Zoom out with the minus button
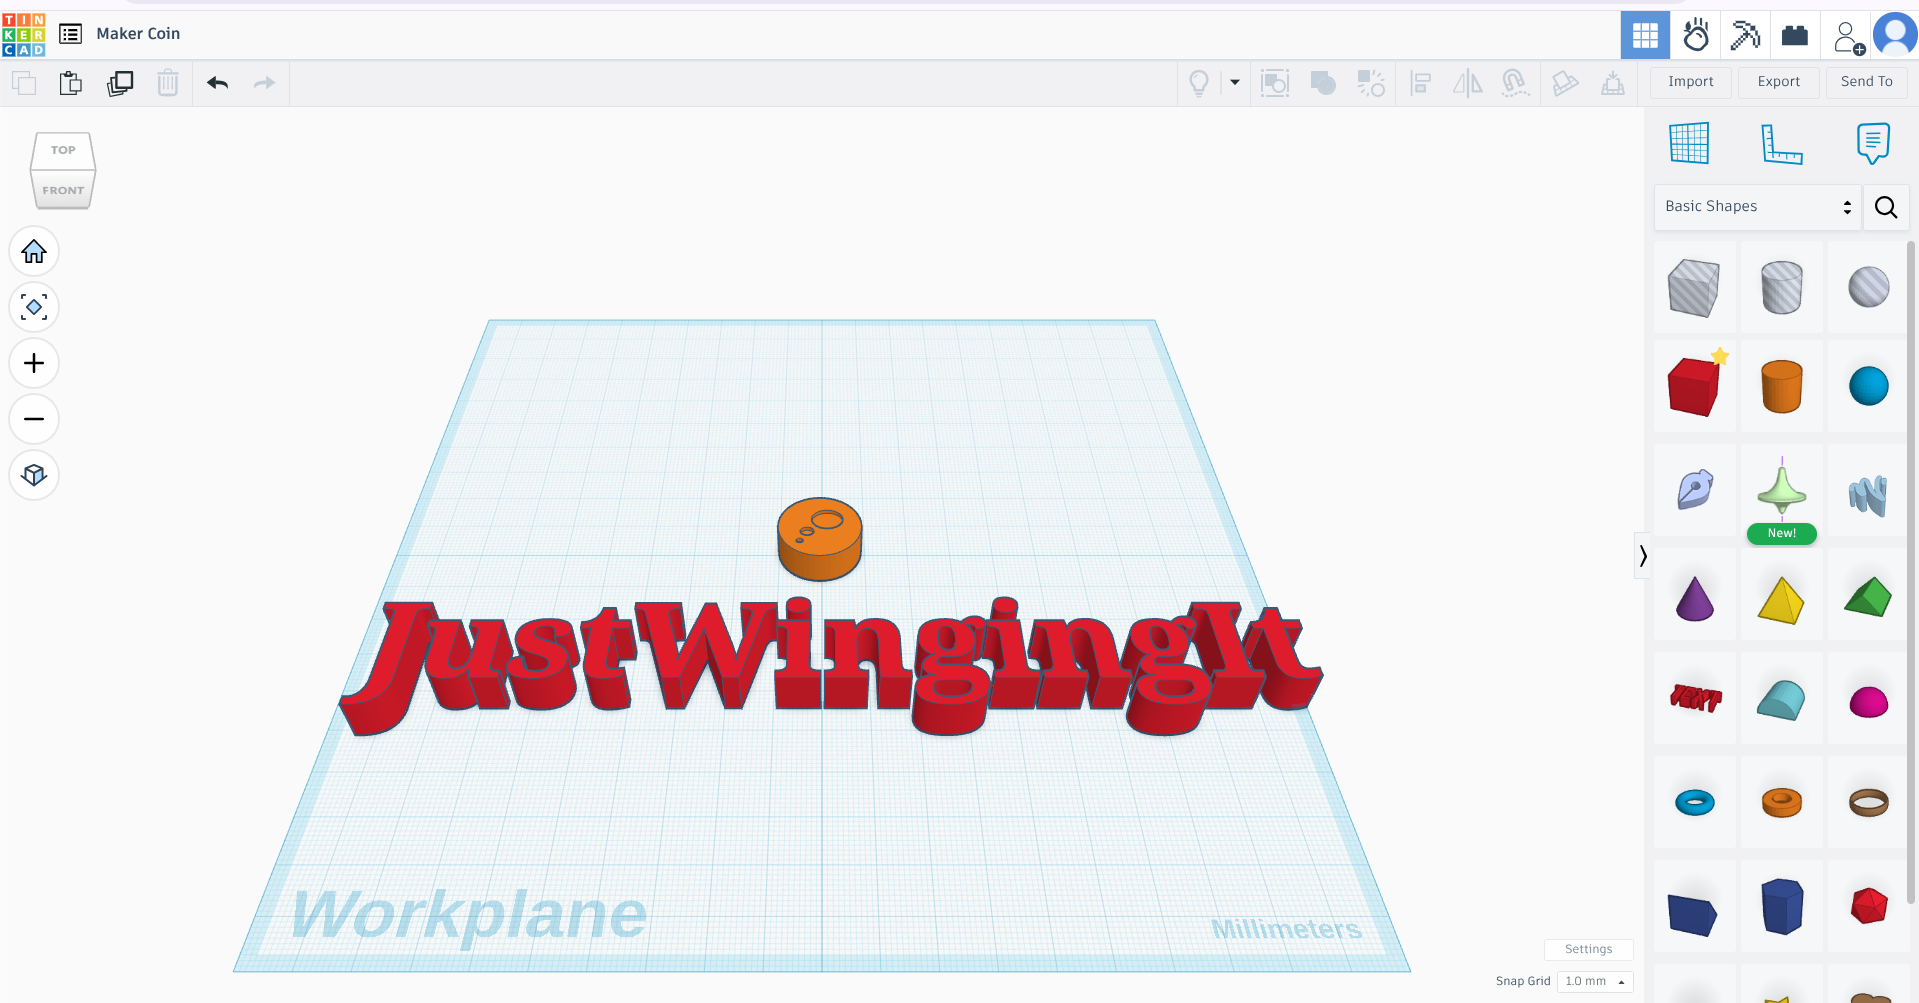Image resolution: width=1919 pixels, height=1003 pixels. [x=34, y=419]
